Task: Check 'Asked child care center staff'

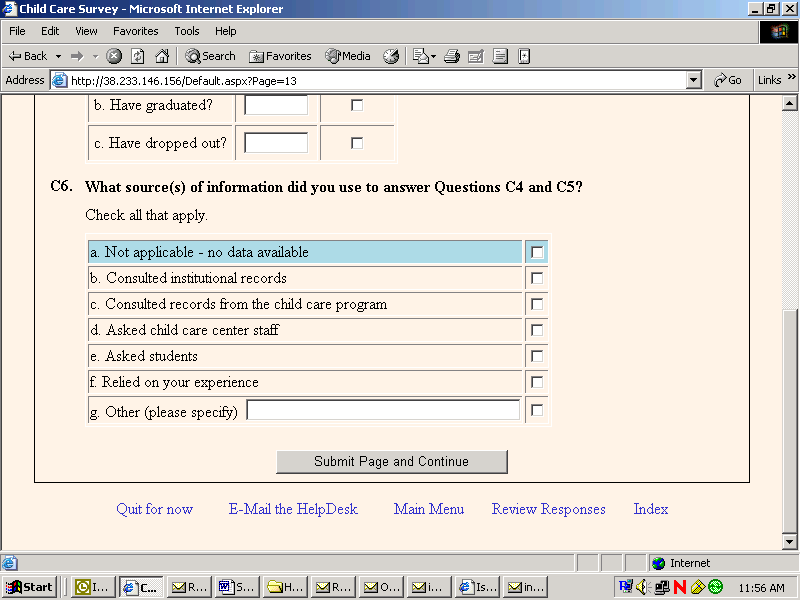Action: tap(537, 330)
